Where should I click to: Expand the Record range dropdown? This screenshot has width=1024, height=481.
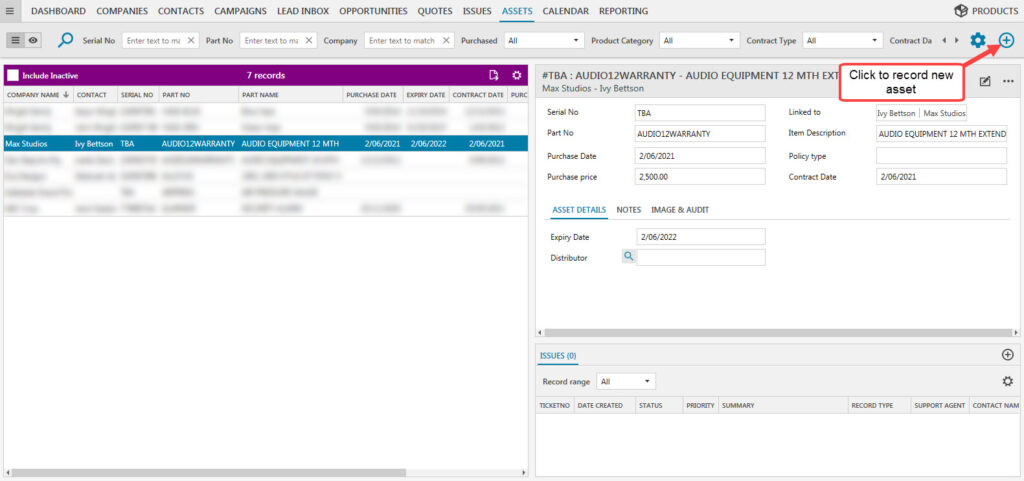[626, 381]
